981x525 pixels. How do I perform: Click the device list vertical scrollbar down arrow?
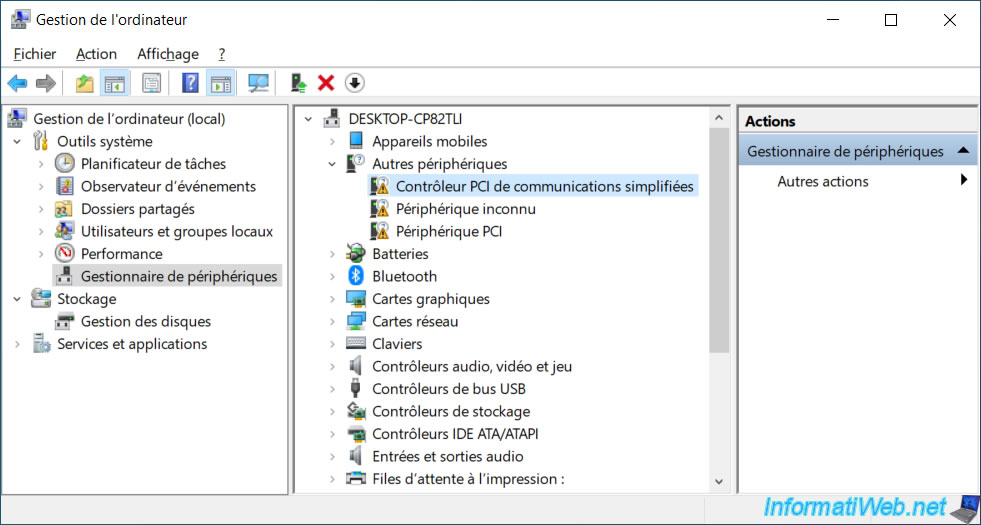tap(719, 481)
